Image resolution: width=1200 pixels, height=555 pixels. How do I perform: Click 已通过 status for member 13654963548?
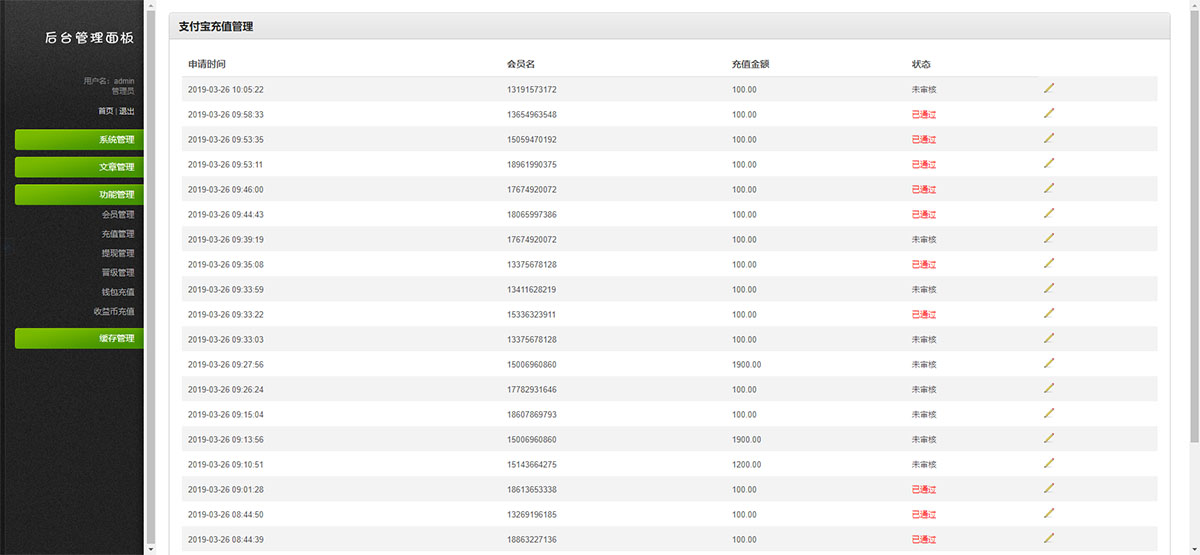[924, 114]
